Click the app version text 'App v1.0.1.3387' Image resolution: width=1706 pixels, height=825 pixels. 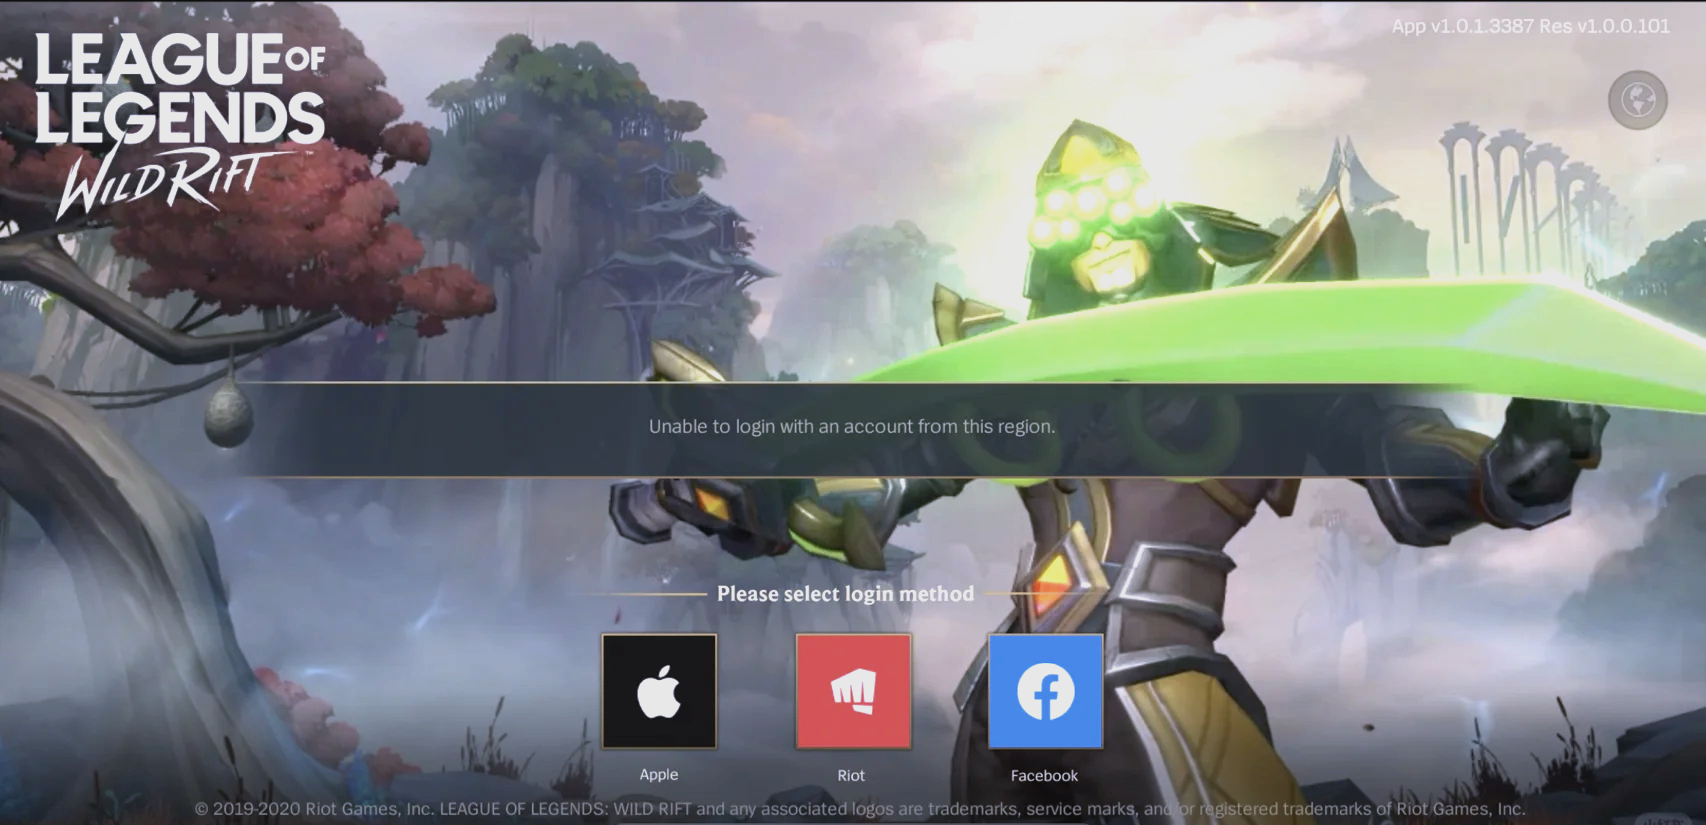pos(1463,26)
